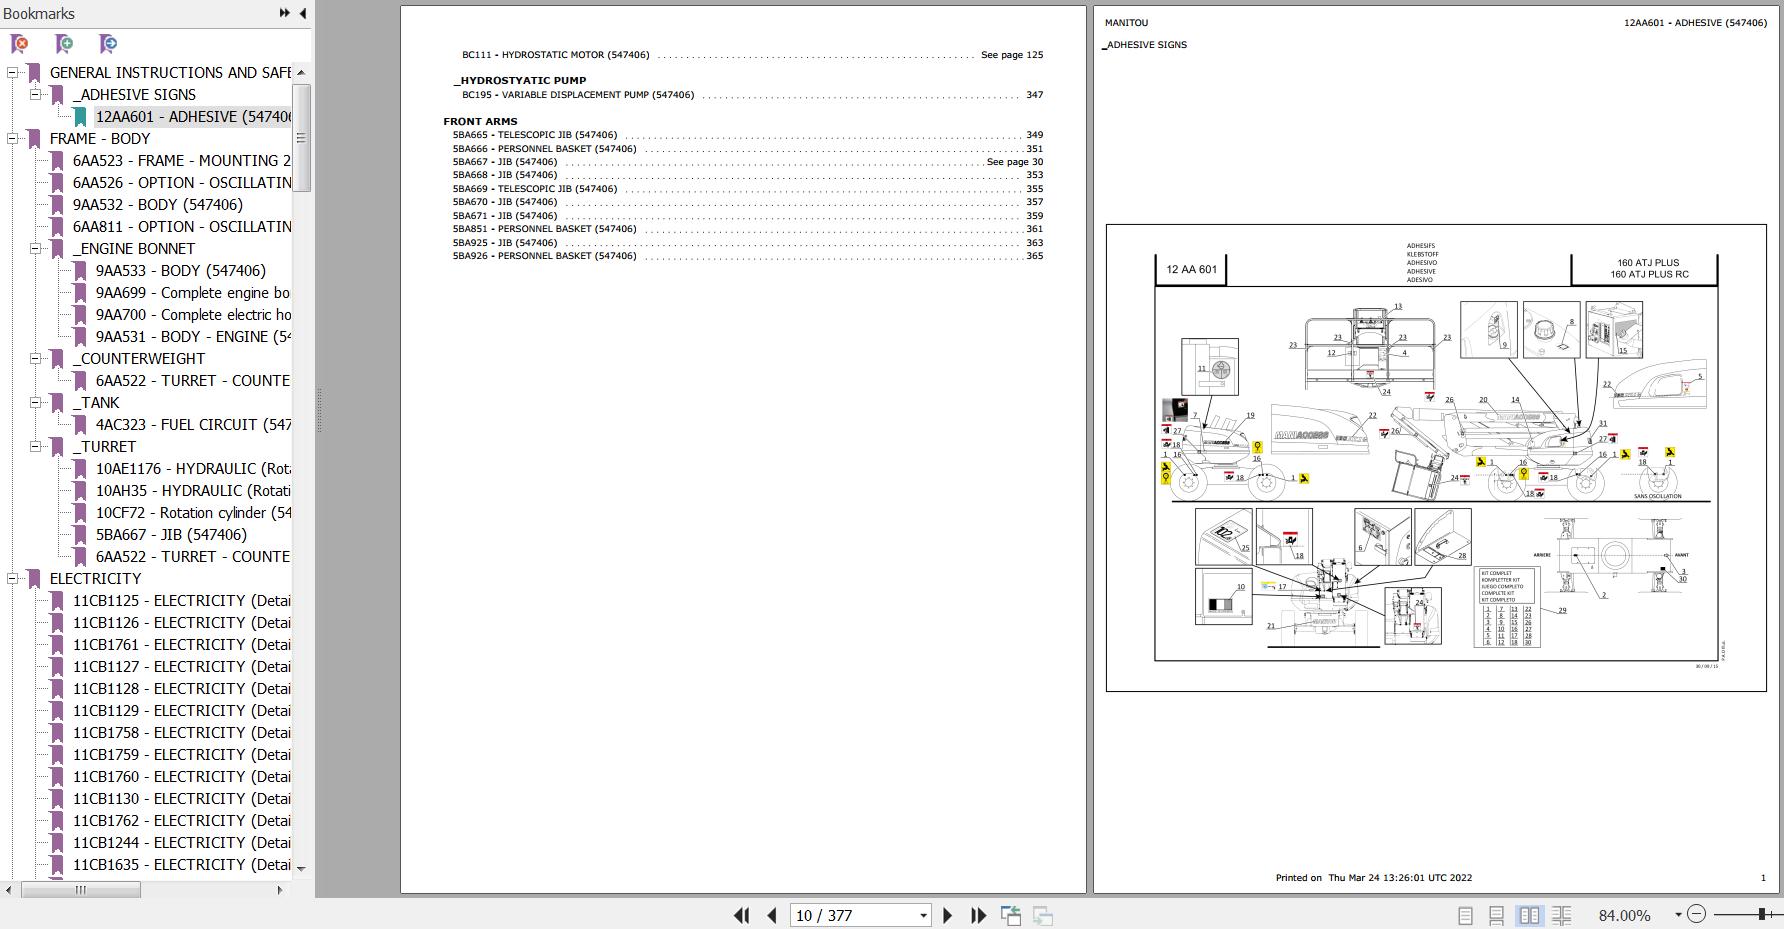Open the page number dropdown
Screen dimensions: 1784x929
(922, 915)
